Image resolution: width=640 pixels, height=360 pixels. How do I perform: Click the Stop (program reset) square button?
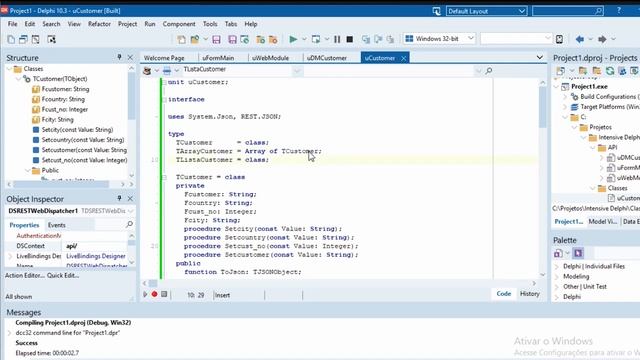[x=350, y=39]
